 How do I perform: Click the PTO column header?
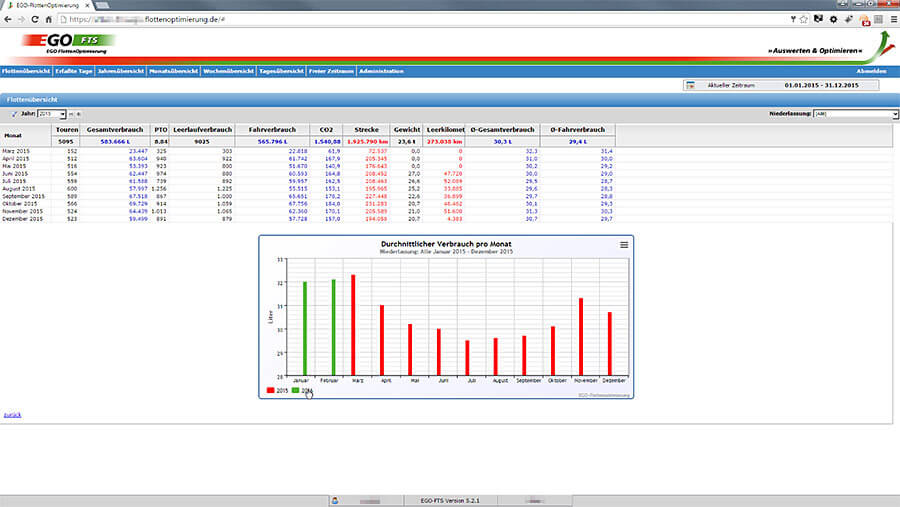pyautogui.click(x=161, y=130)
